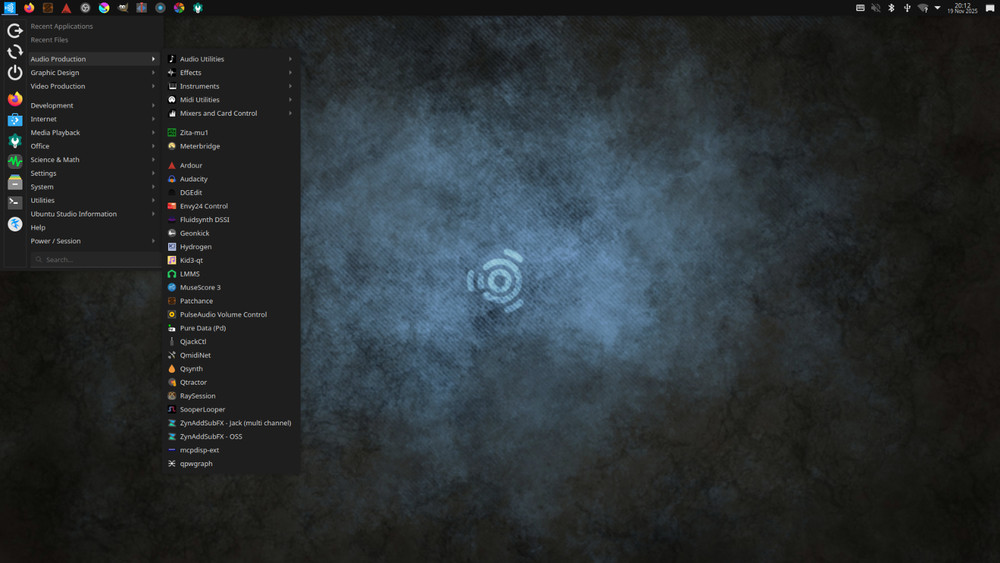Click the Ardour icon in top panel

[x=66, y=8]
